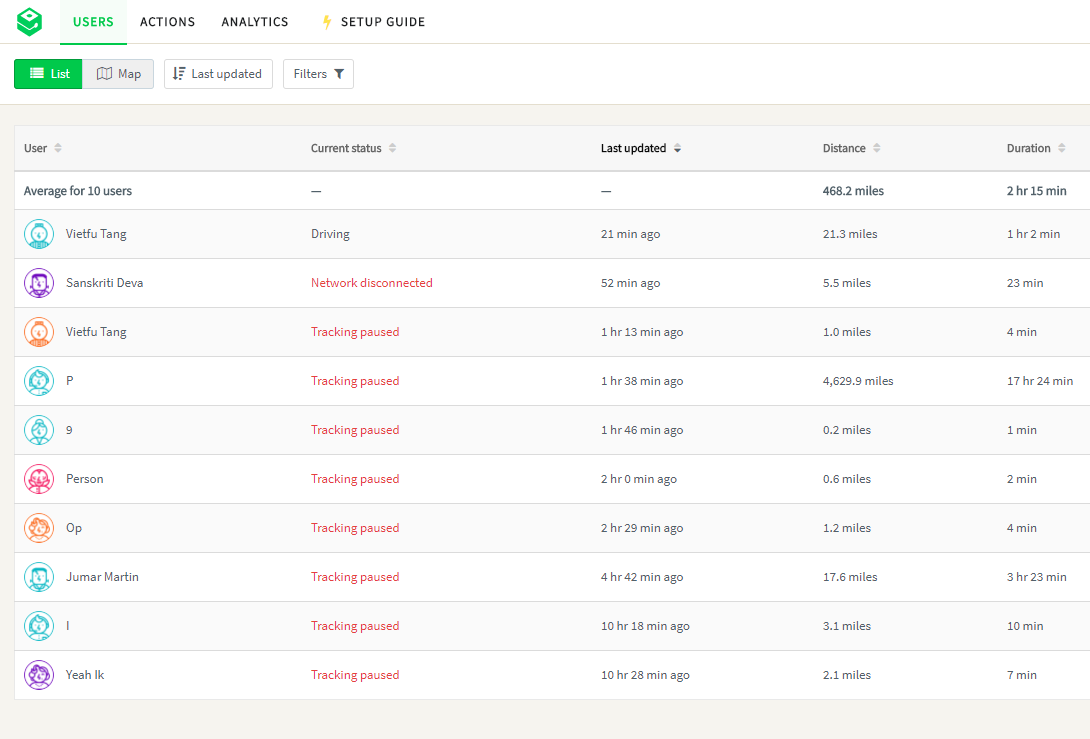Click 21.3 miles distance cell
This screenshot has width=1090, height=739.
coord(850,234)
